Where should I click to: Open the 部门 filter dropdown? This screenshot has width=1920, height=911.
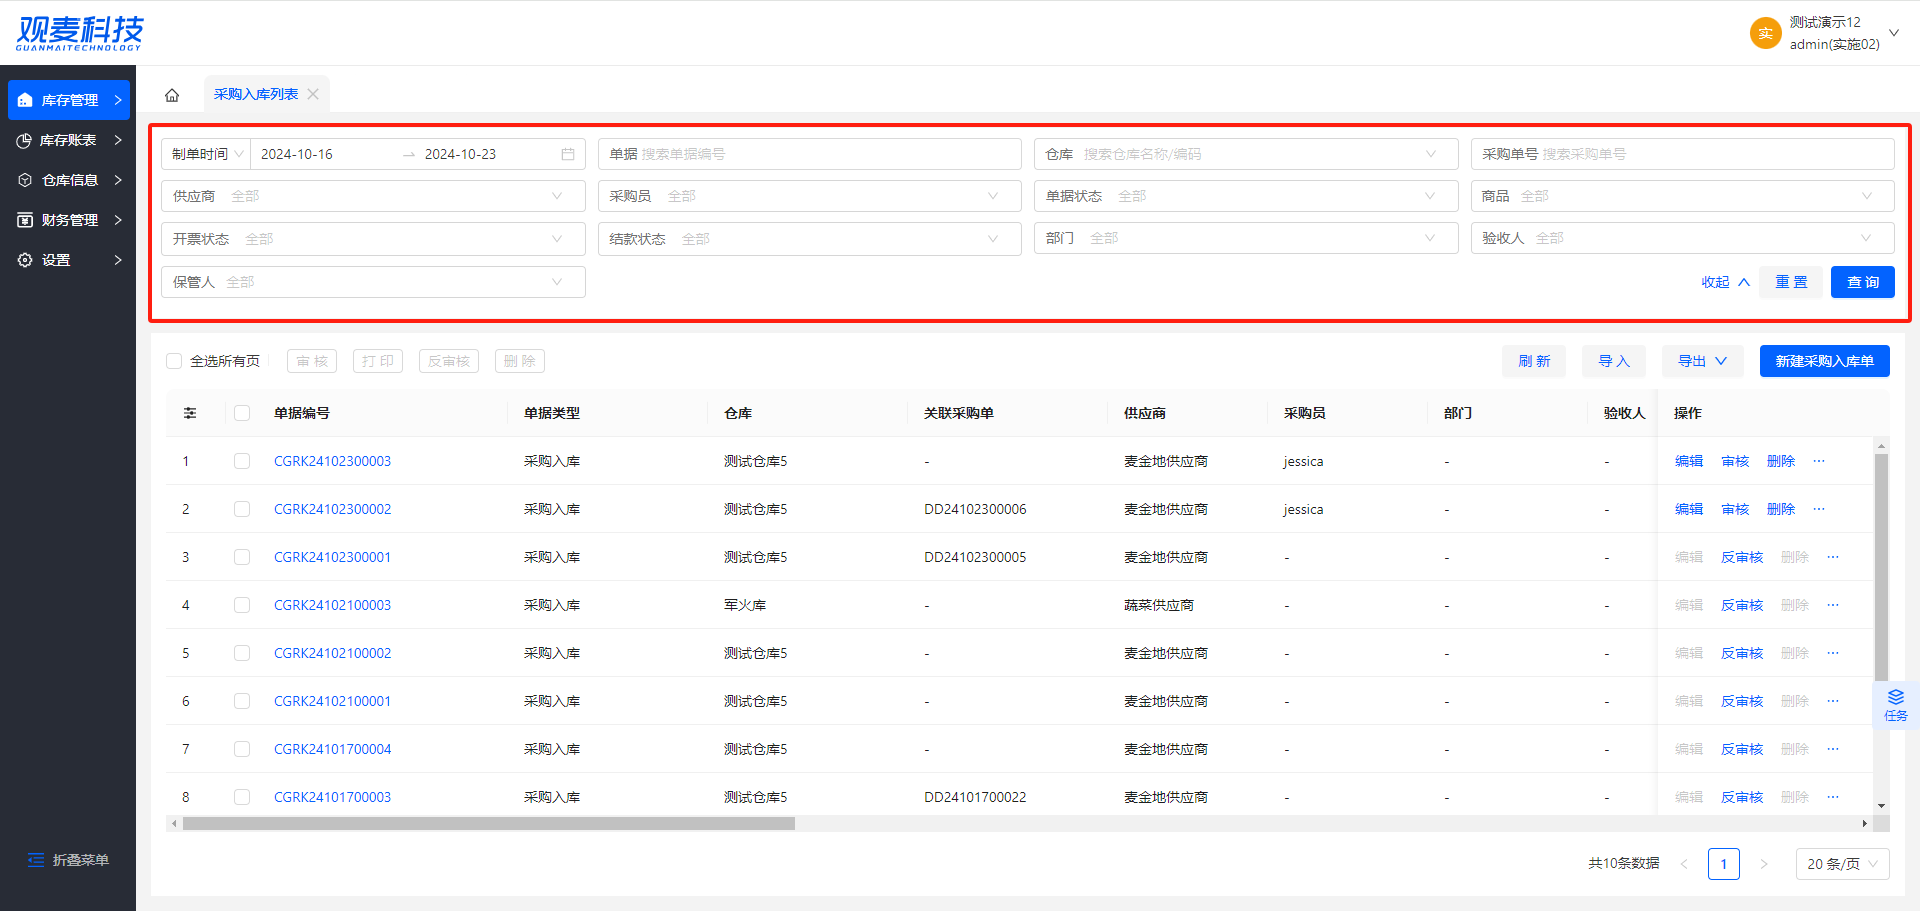coord(1246,238)
